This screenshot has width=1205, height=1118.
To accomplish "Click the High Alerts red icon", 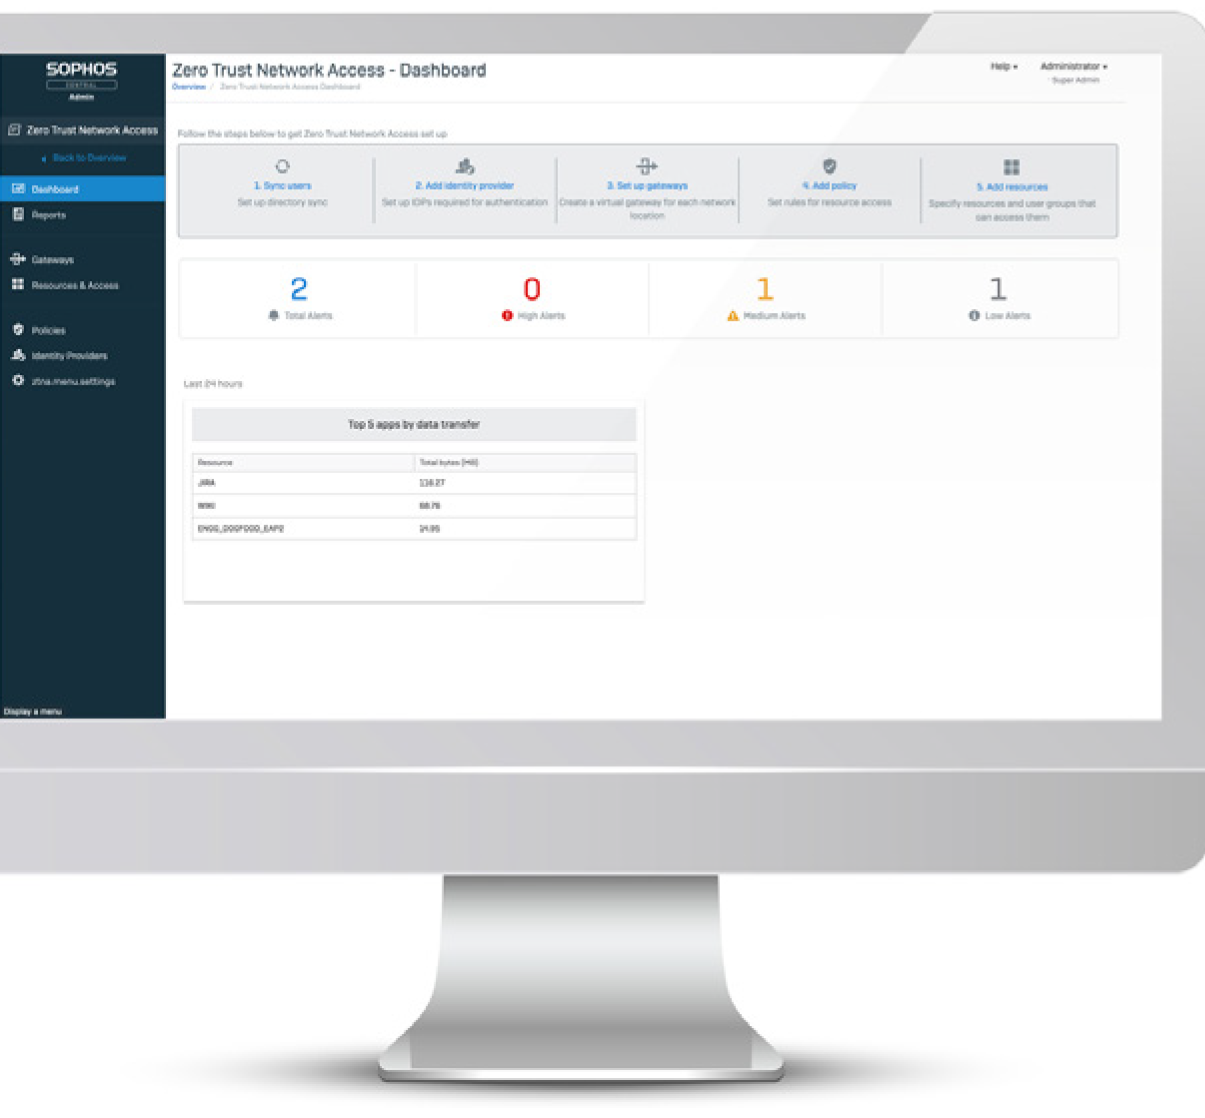I will [507, 316].
